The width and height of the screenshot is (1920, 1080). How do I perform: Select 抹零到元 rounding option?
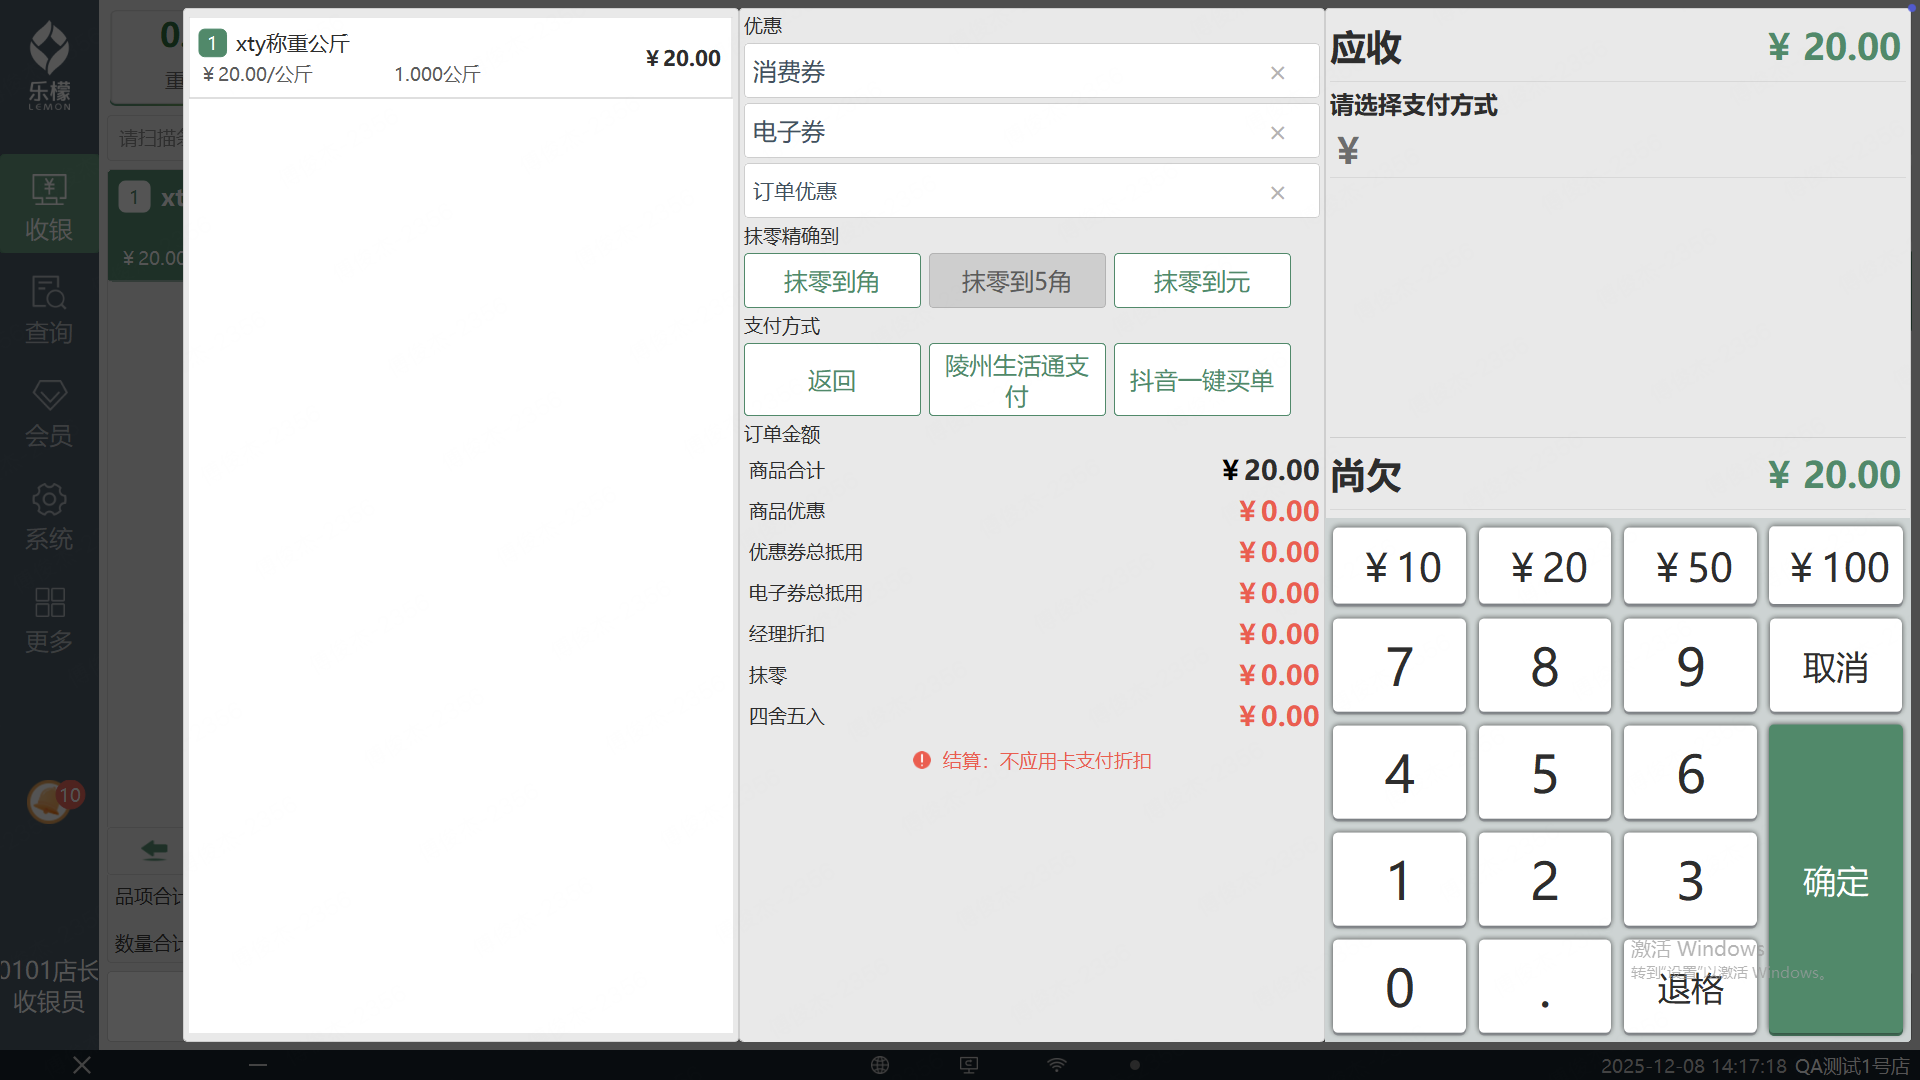[x=1201, y=281]
